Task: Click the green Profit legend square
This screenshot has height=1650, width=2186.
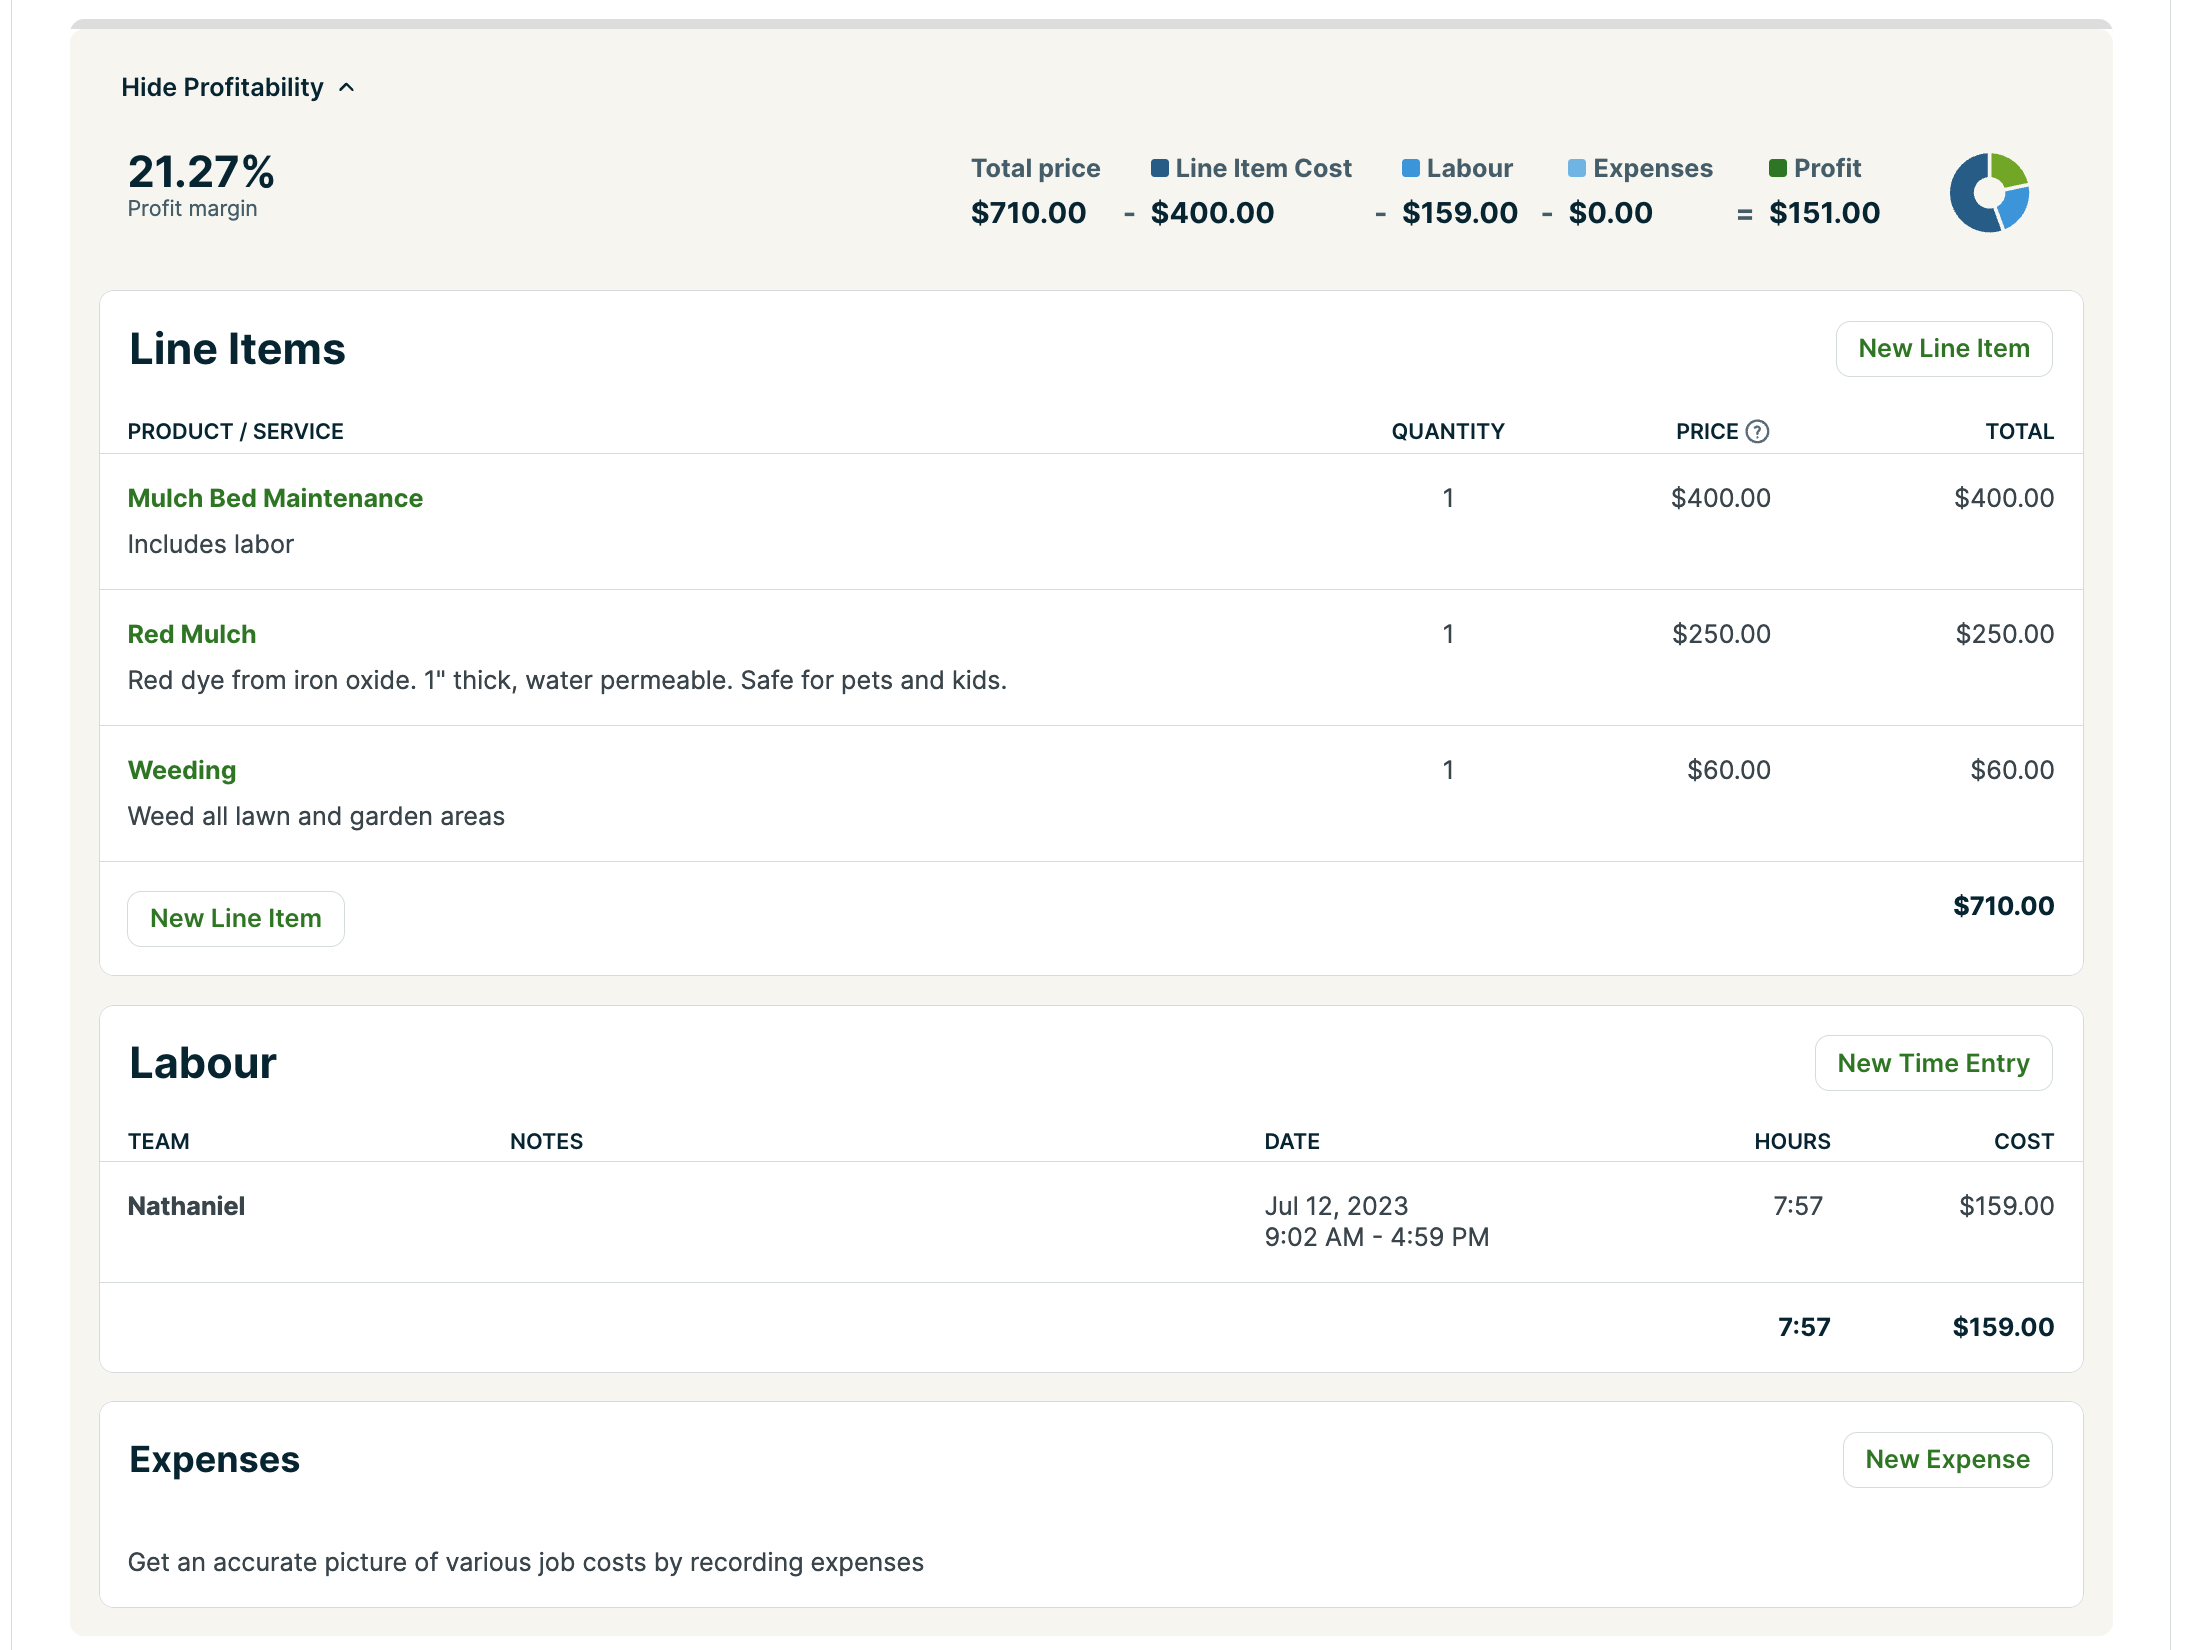Action: coord(1777,168)
